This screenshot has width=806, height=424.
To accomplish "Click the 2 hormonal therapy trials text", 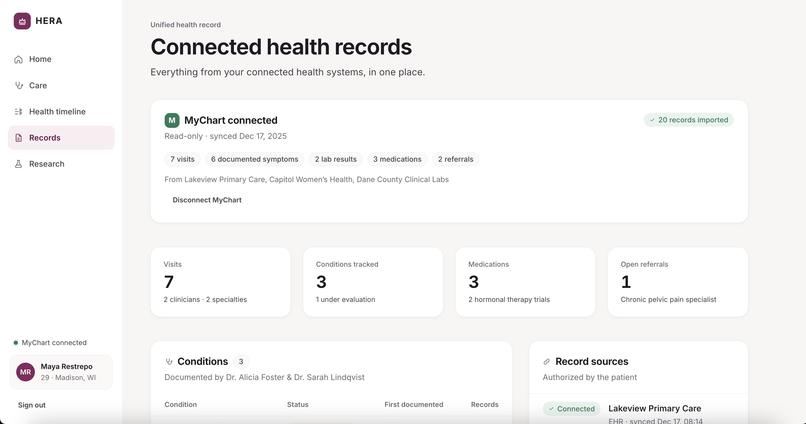I will coord(509,300).
